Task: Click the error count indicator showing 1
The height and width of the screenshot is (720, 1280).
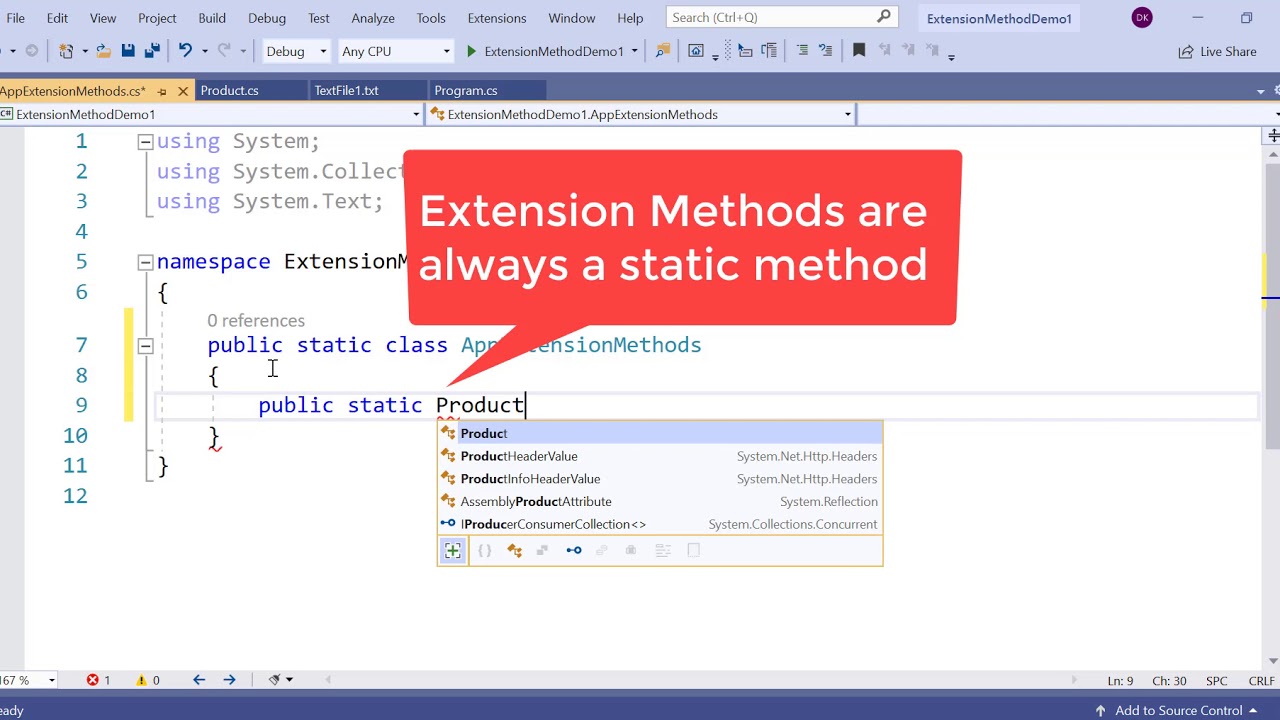Action: point(98,680)
